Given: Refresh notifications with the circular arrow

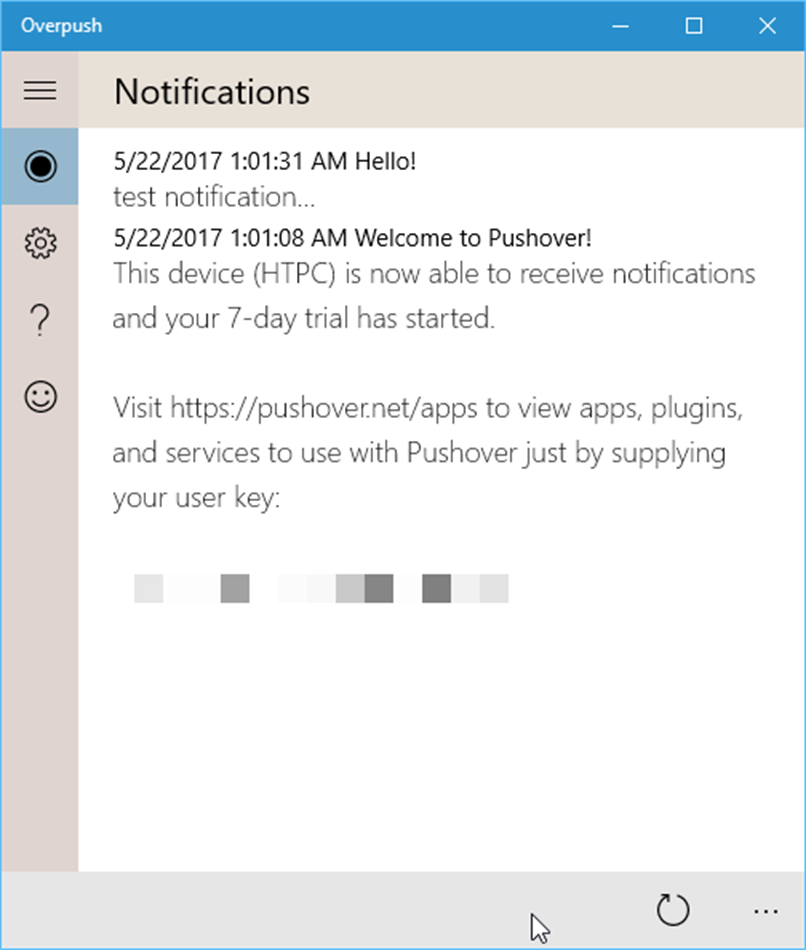Looking at the screenshot, I should pos(673,910).
